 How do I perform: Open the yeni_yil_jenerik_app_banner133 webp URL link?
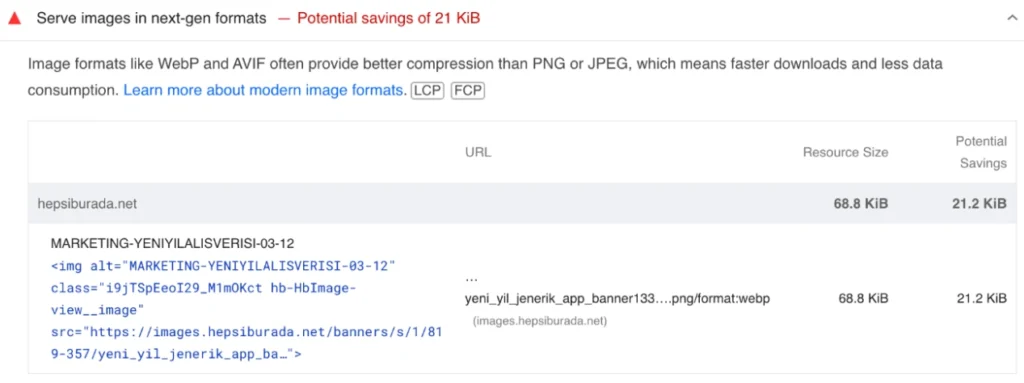pyautogui.click(x=618, y=299)
